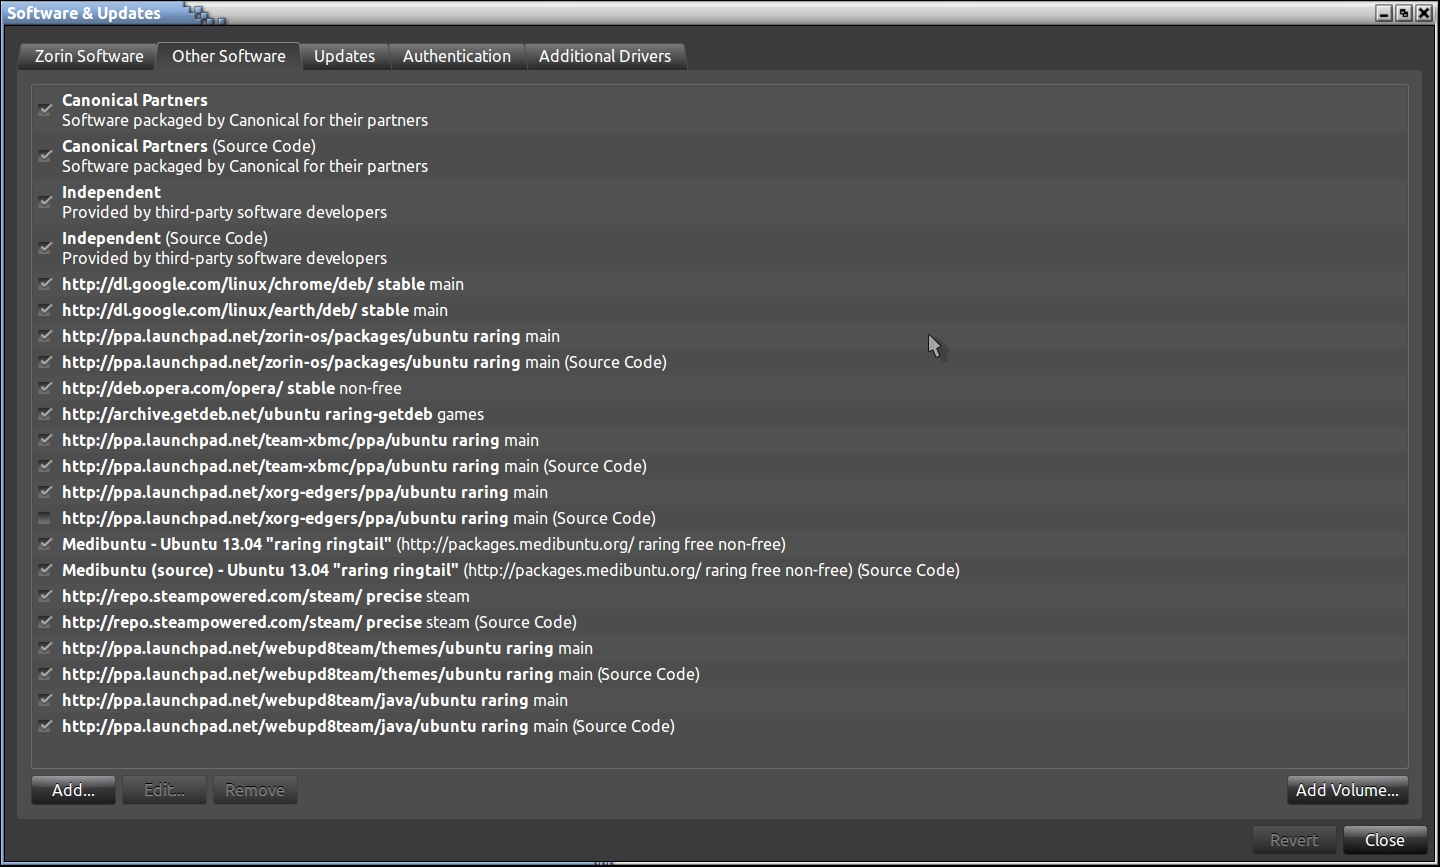Toggle Google Earth deb repository checkbox

click(45, 310)
